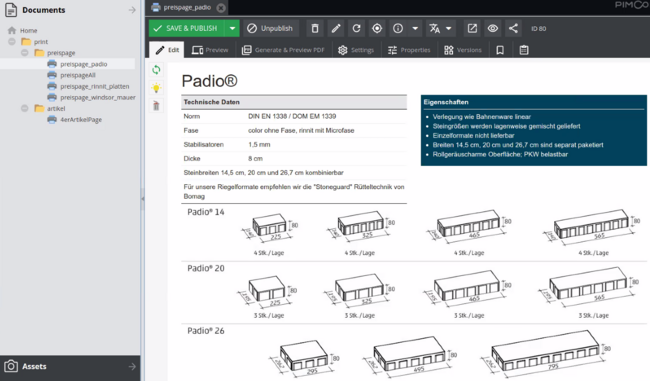Select preispage_padio in the tree
Screen dimensions: 650x381
(x=83, y=64)
